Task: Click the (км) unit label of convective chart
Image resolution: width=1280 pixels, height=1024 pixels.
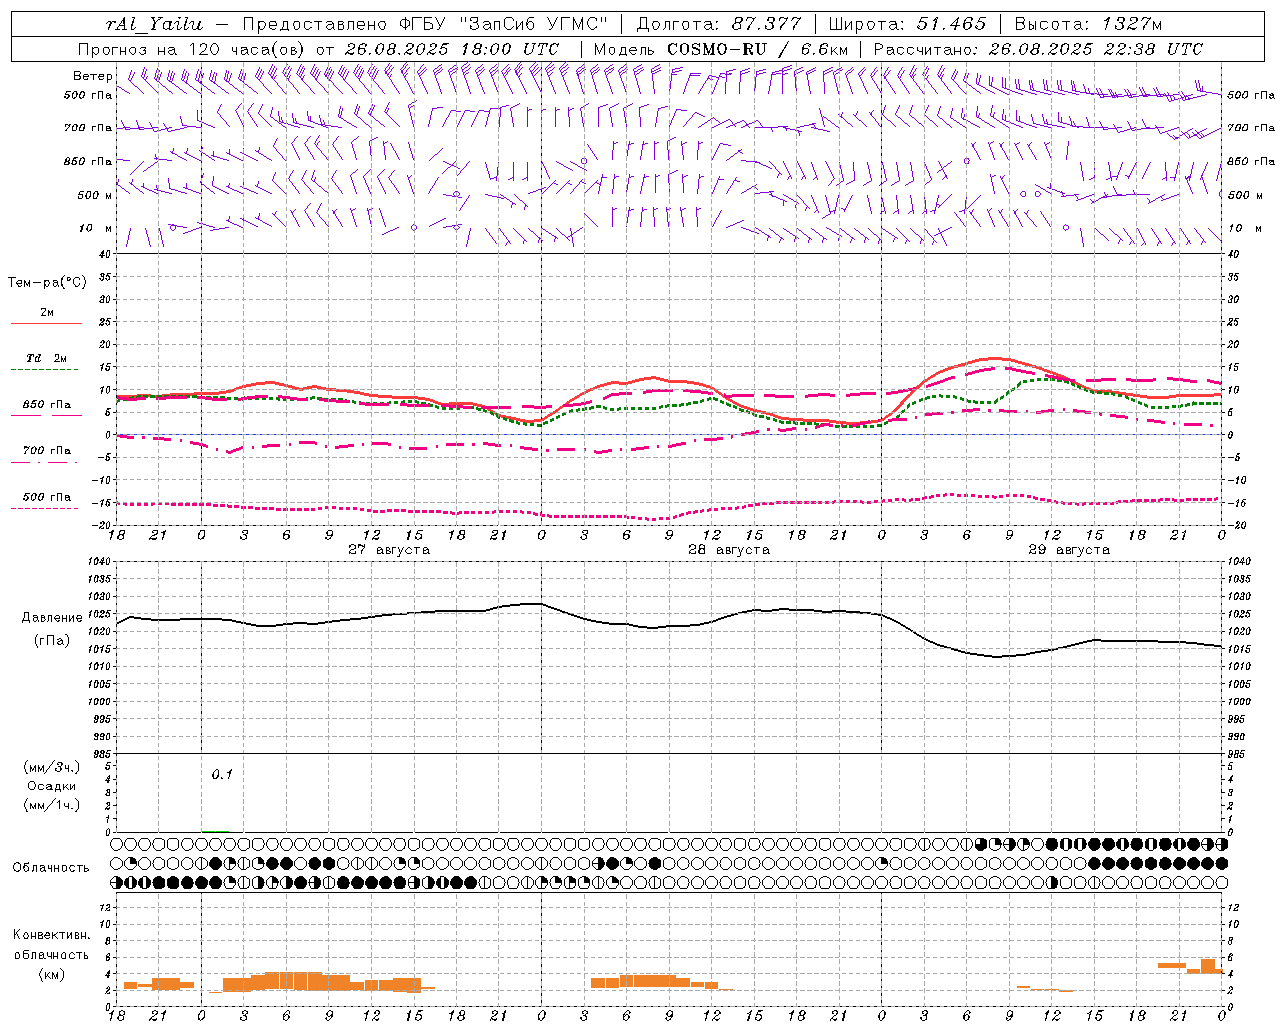Action: [x=52, y=974]
